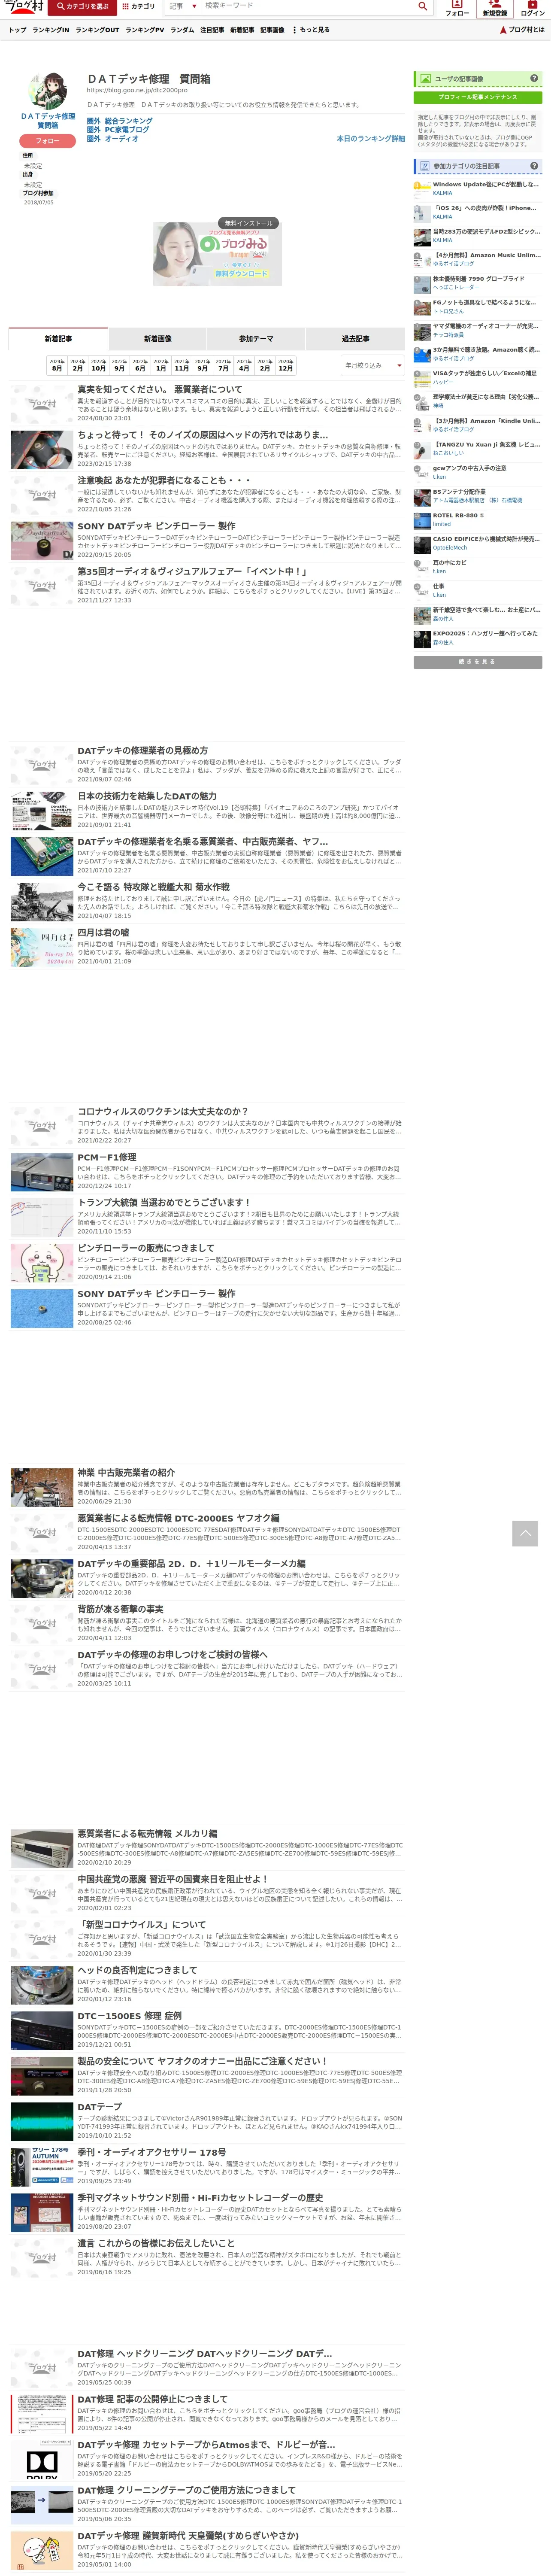Viewport: 551px width, 2576px height.
Task: Open the article 真実を知ってください。悪質業者について
Action: [160, 389]
